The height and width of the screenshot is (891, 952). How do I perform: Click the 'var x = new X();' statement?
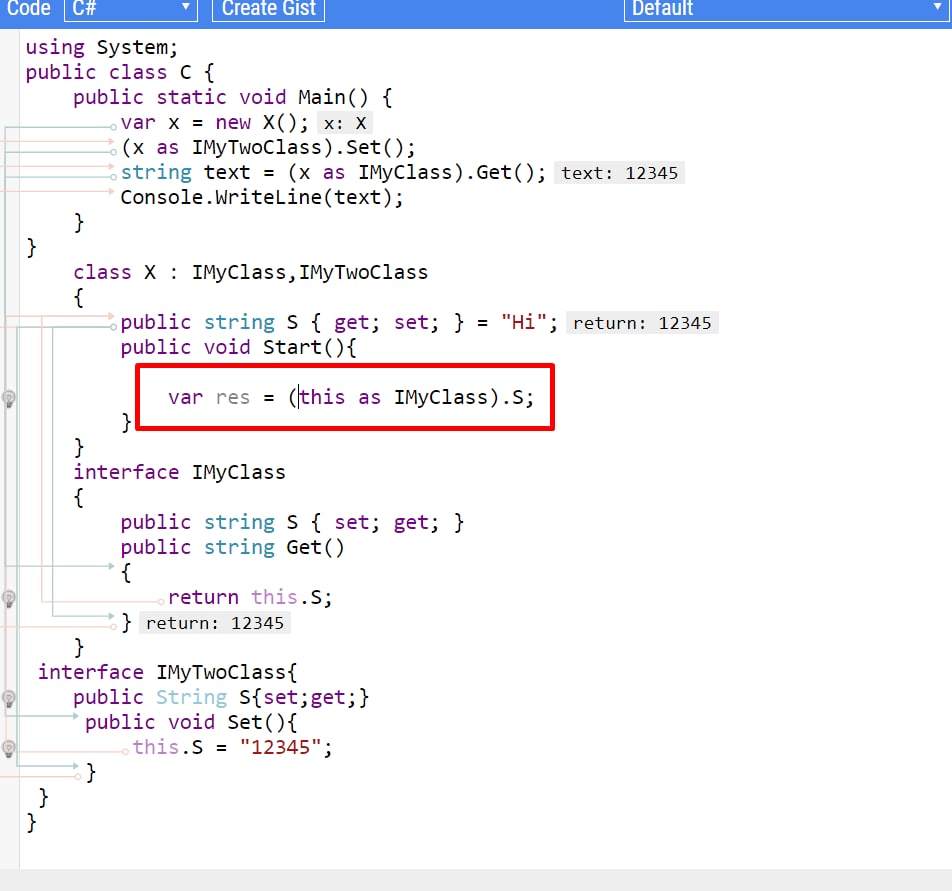[215, 123]
